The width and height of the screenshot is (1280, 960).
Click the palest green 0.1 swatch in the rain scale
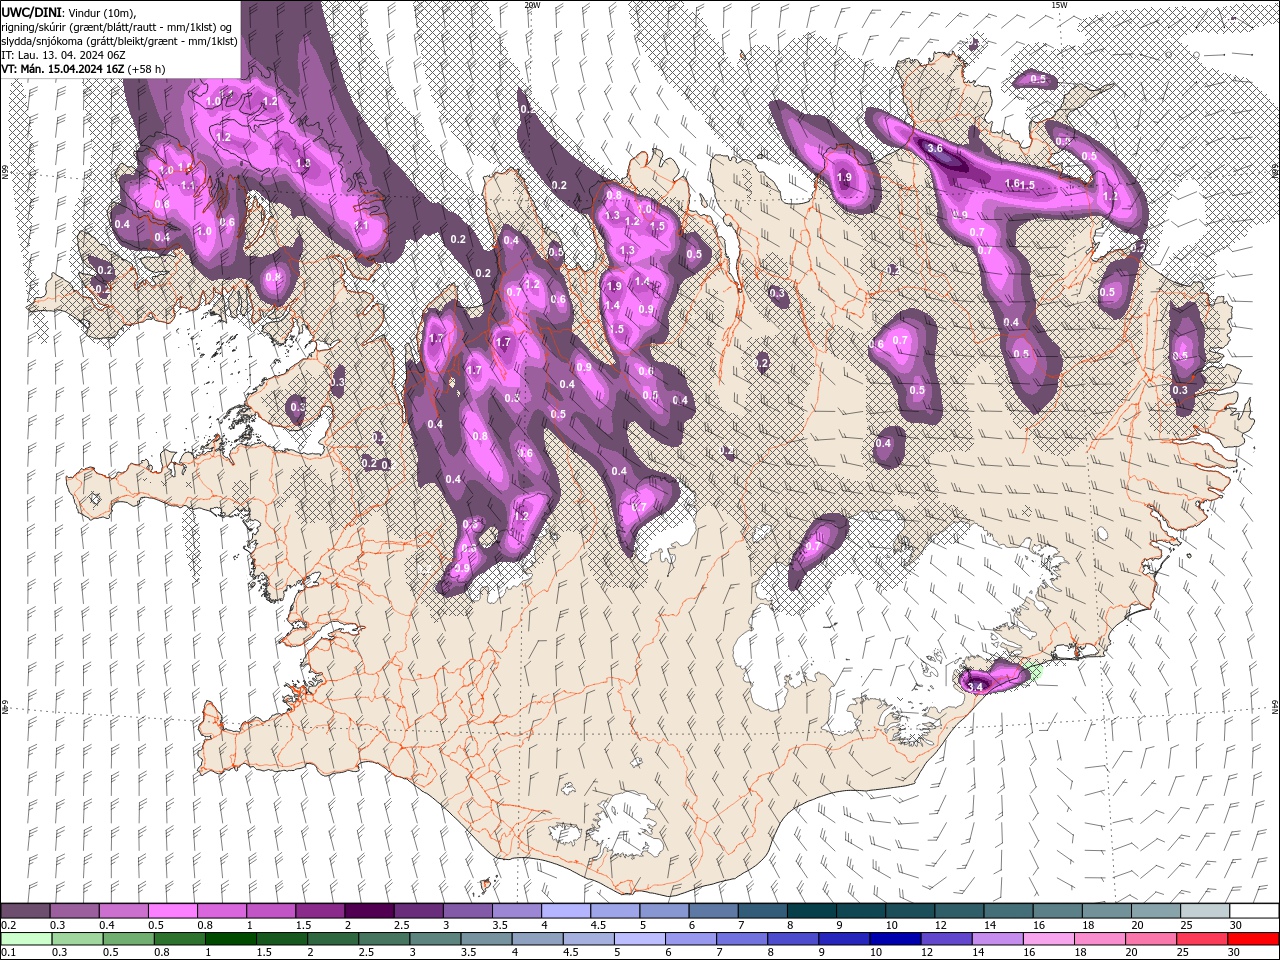coord(25,939)
